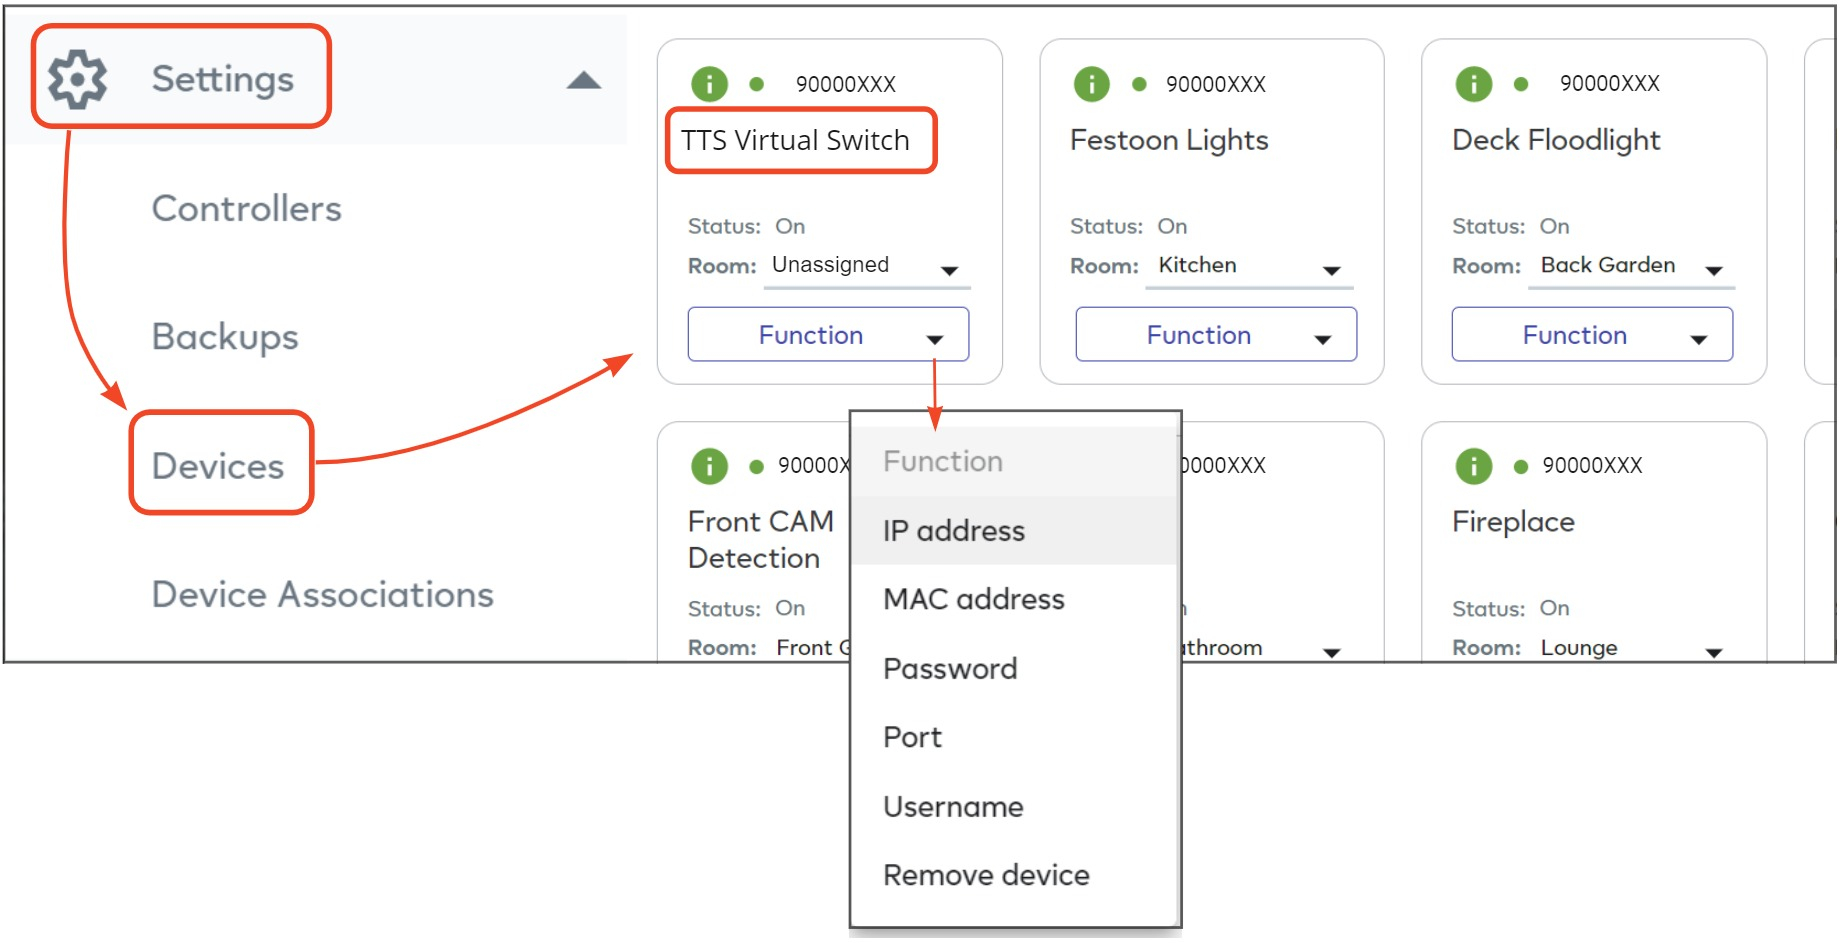The width and height of the screenshot is (1840, 943).
Task: Click the Back Garden room selector for Deck Floodlight
Action: [1715, 268]
